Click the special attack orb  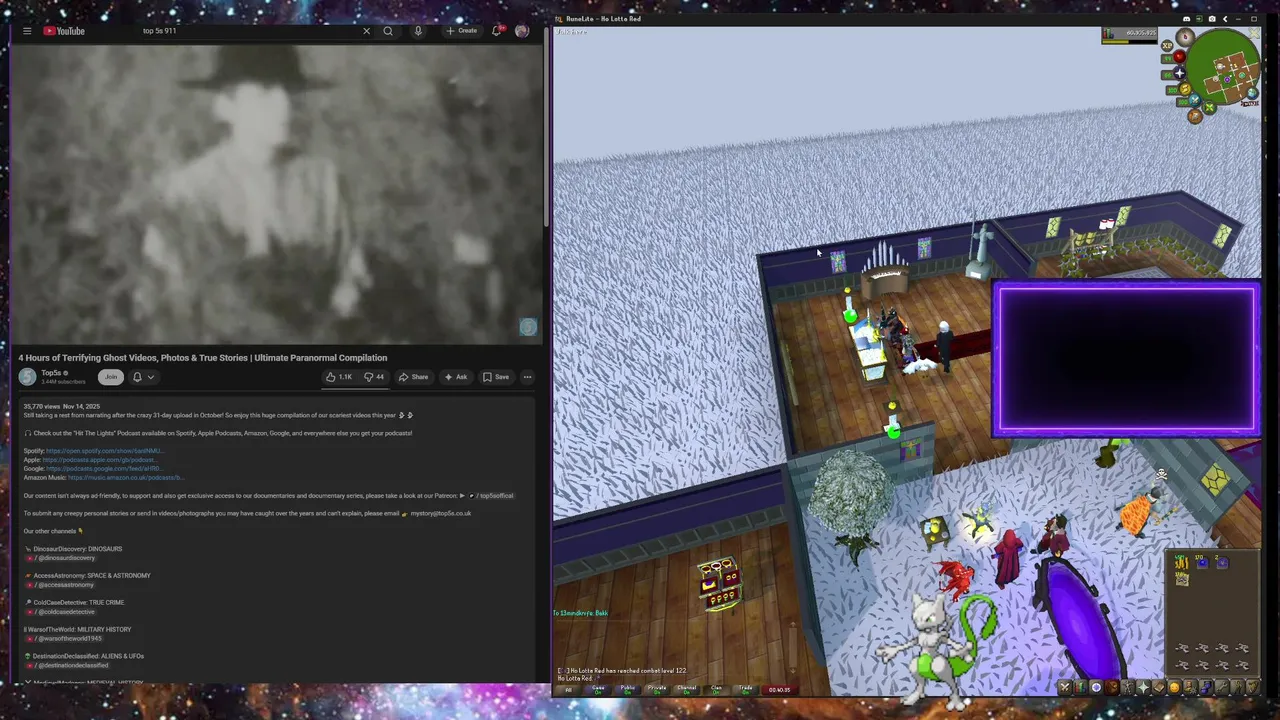[x=1195, y=100]
